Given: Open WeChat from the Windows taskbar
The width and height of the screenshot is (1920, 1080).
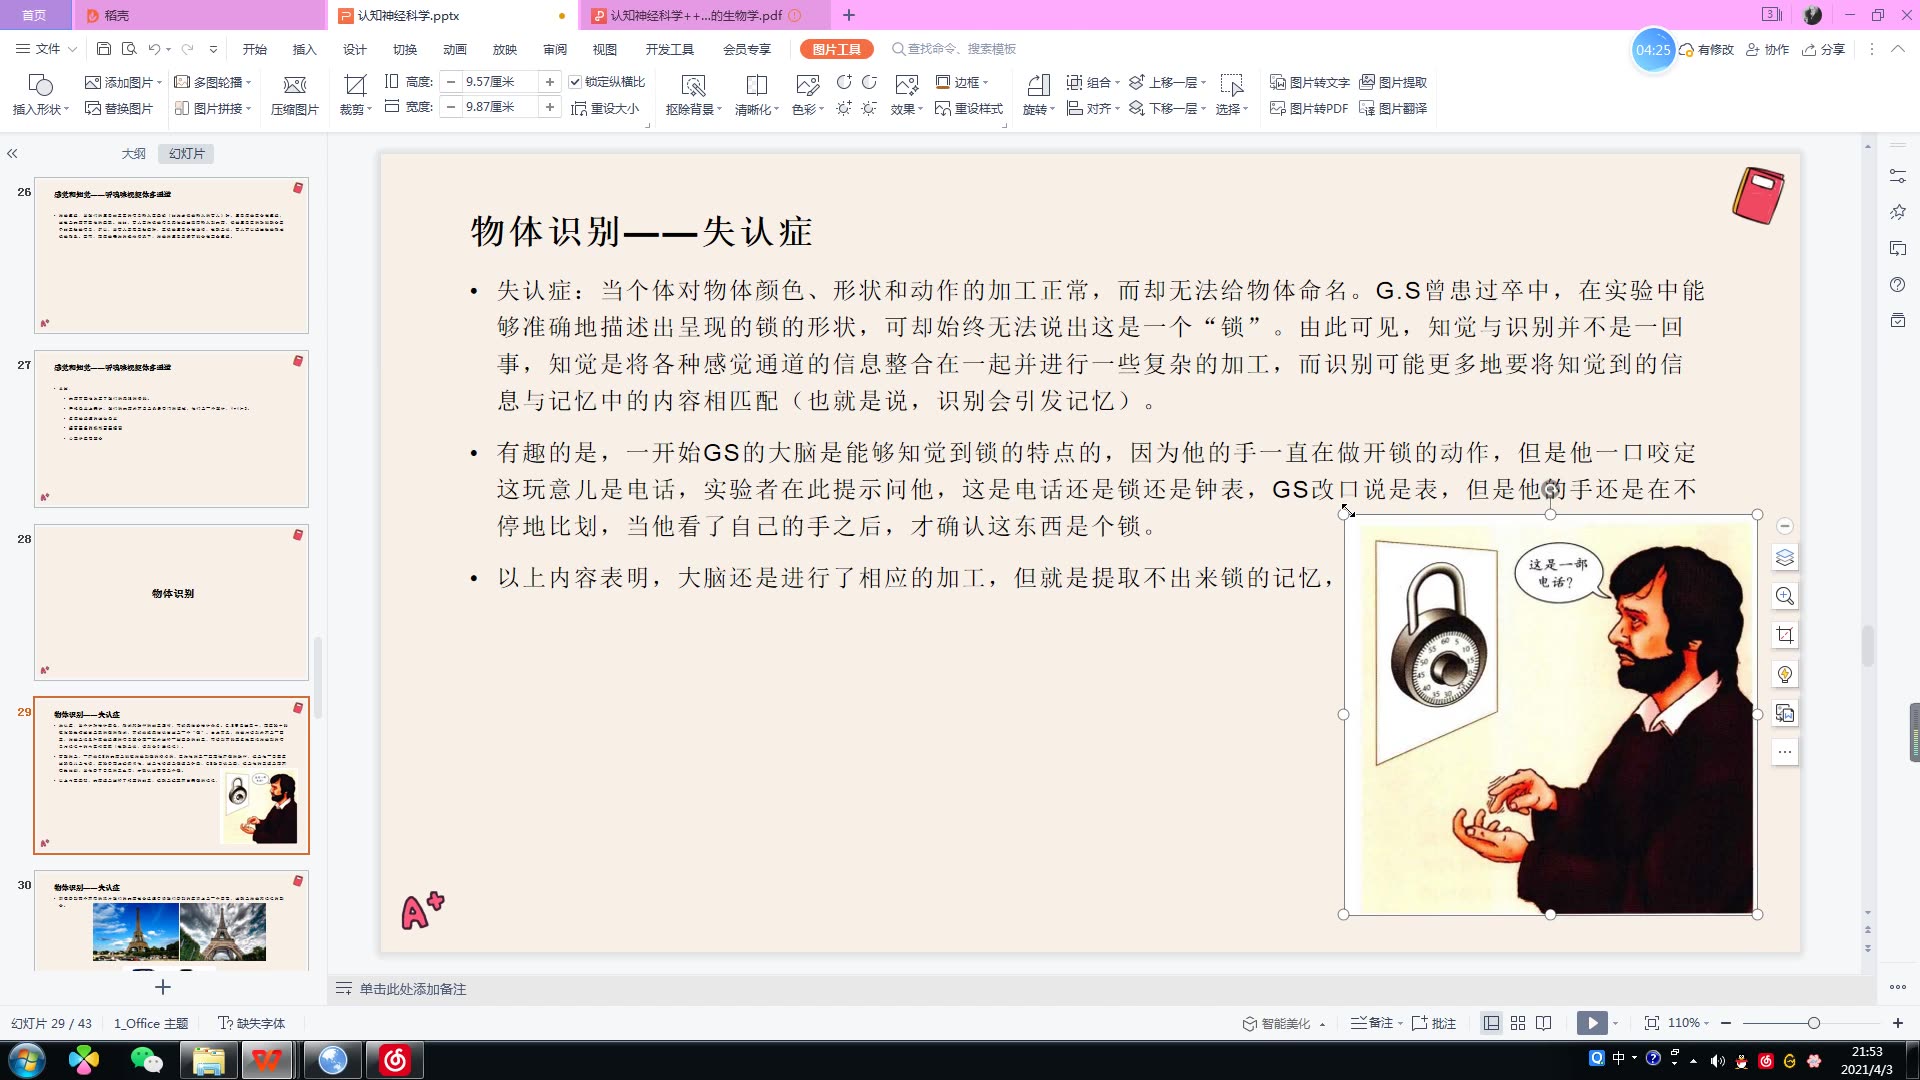Looking at the screenshot, I should point(147,1060).
